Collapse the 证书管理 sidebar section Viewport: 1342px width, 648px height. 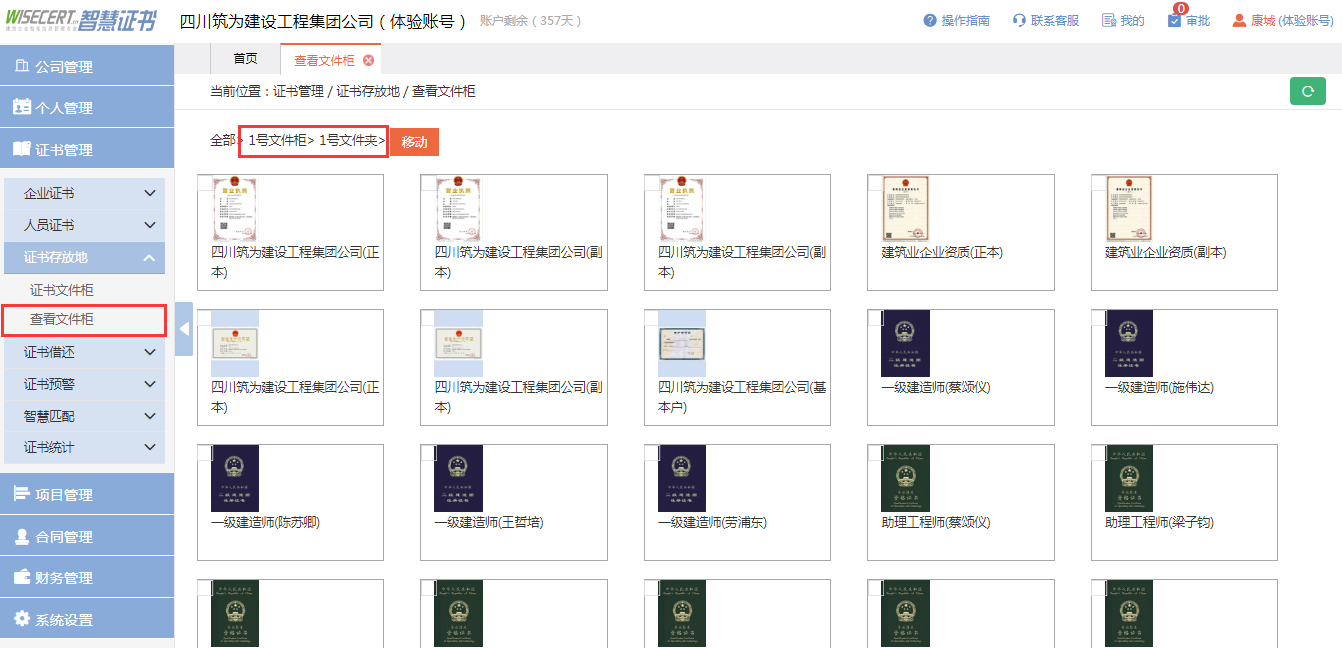point(87,150)
